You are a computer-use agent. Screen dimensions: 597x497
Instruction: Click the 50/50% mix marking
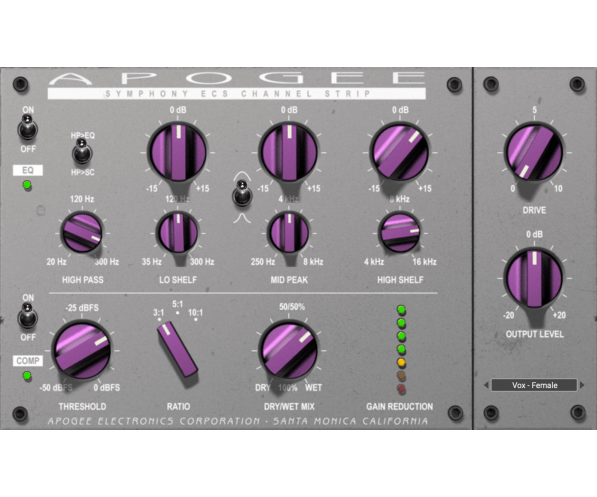point(292,307)
